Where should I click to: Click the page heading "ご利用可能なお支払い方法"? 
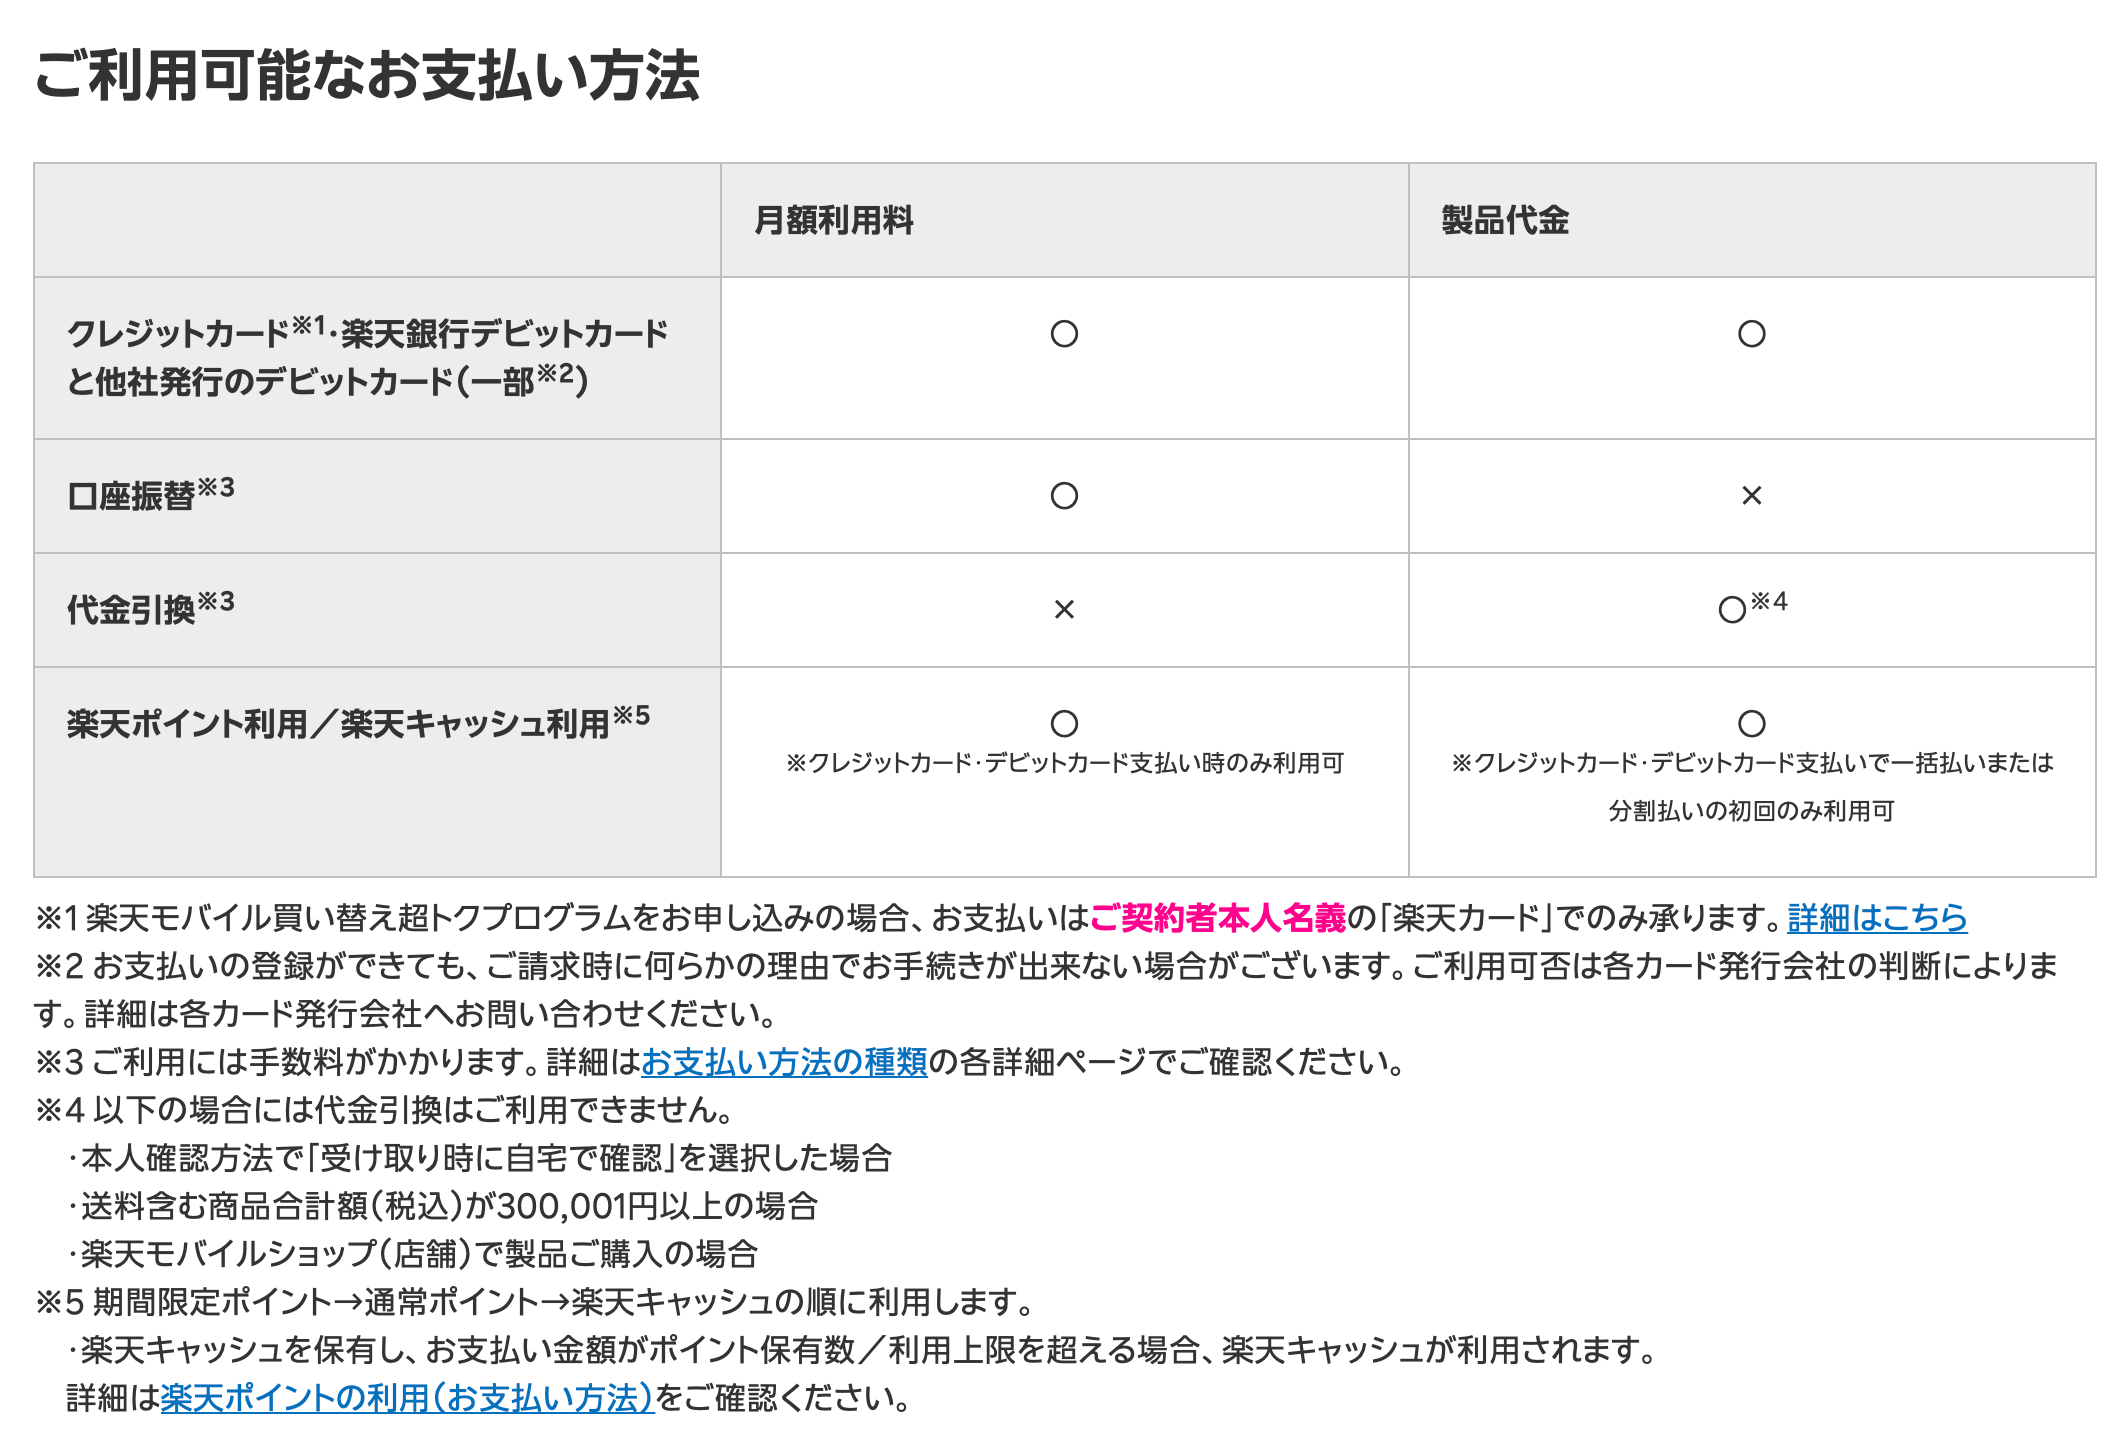pos(367,76)
